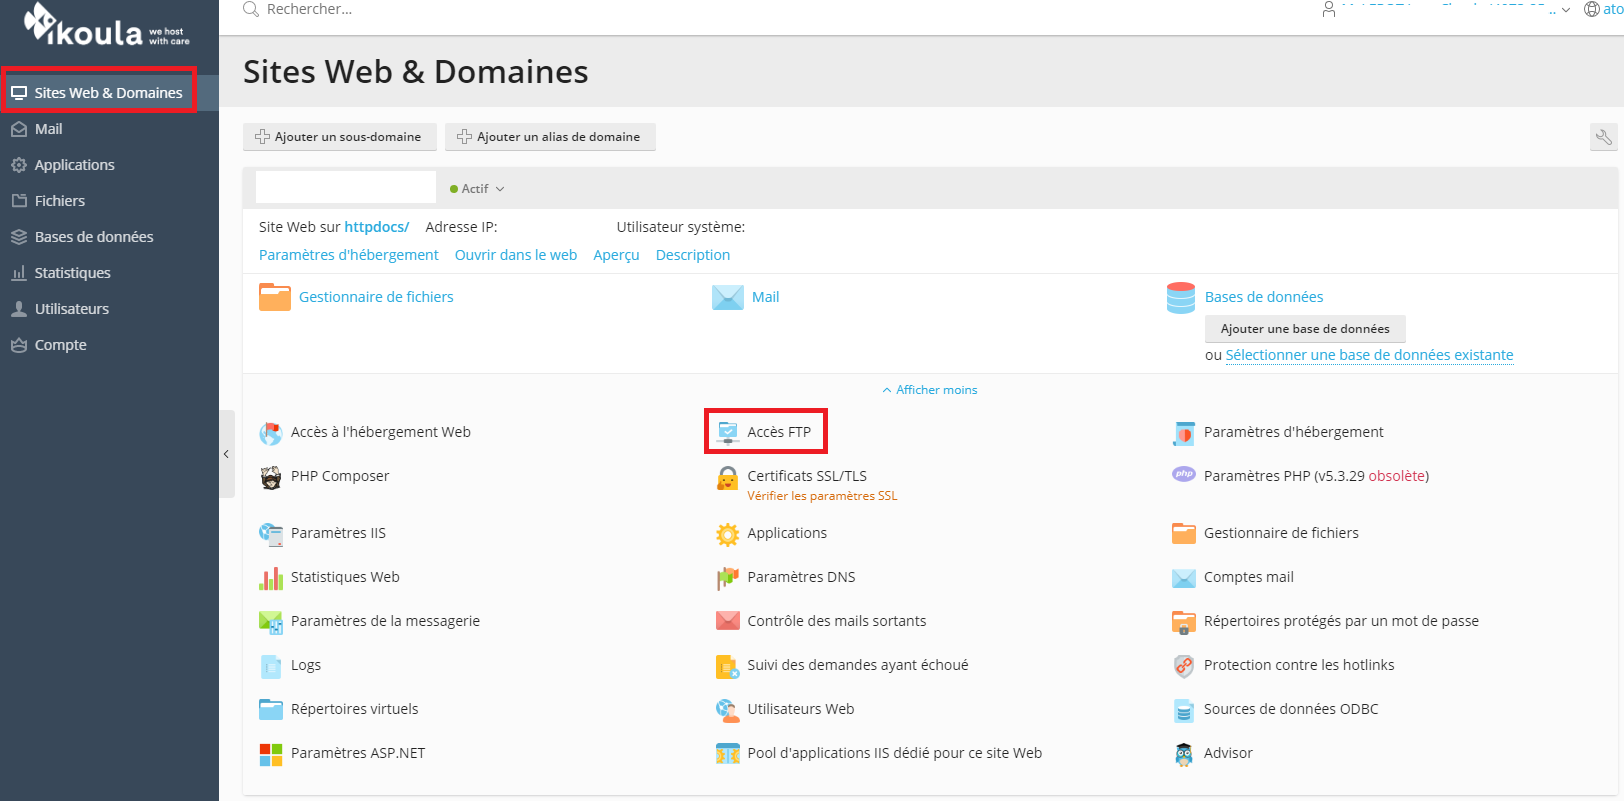
Task: Open Accès à l'hébergement Web icon
Action: click(x=271, y=433)
